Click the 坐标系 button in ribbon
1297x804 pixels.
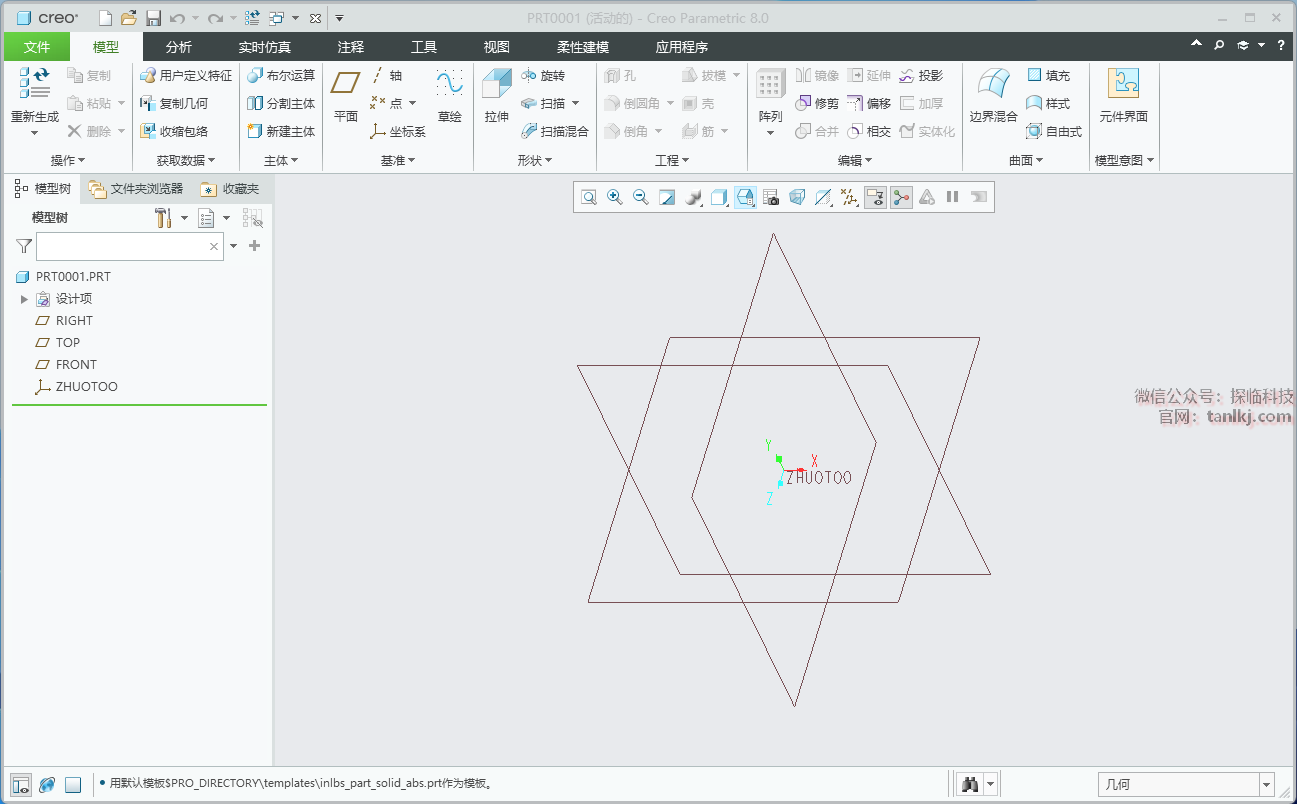click(x=398, y=132)
